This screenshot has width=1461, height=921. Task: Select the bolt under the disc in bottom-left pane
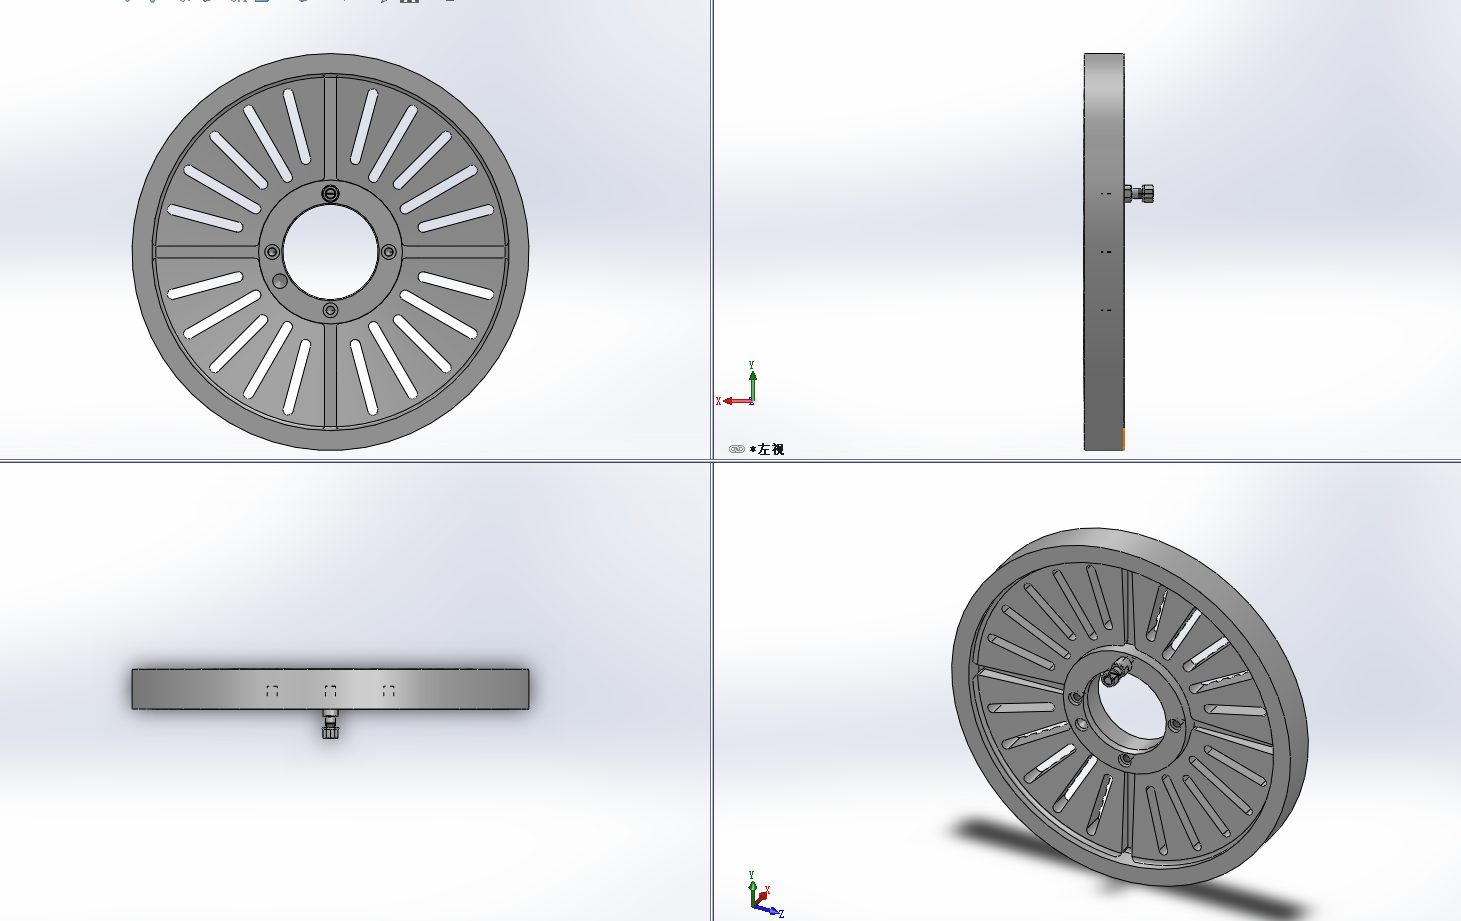(330, 725)
